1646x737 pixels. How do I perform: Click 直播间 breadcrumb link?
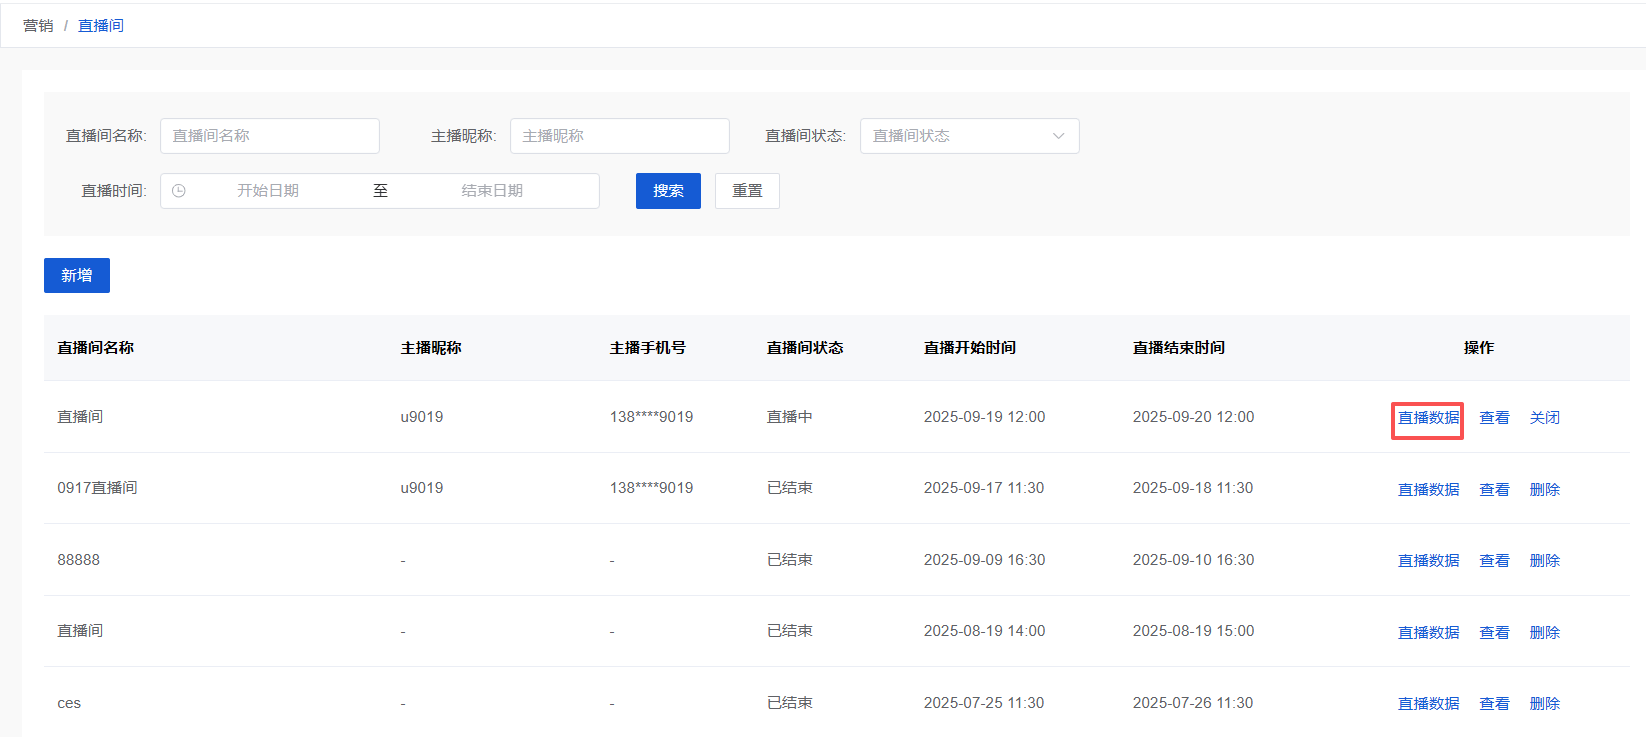point(101,26)
